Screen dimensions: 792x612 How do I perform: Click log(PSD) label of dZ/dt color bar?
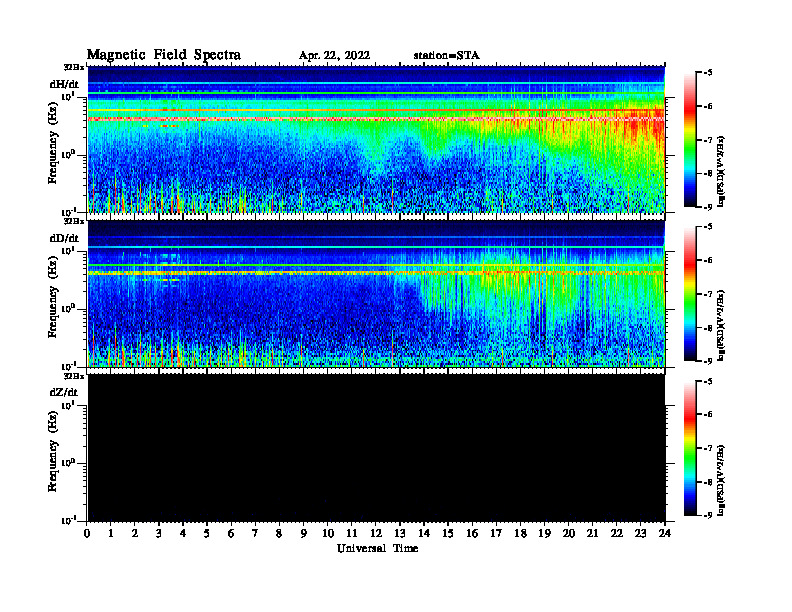point(722,480)
